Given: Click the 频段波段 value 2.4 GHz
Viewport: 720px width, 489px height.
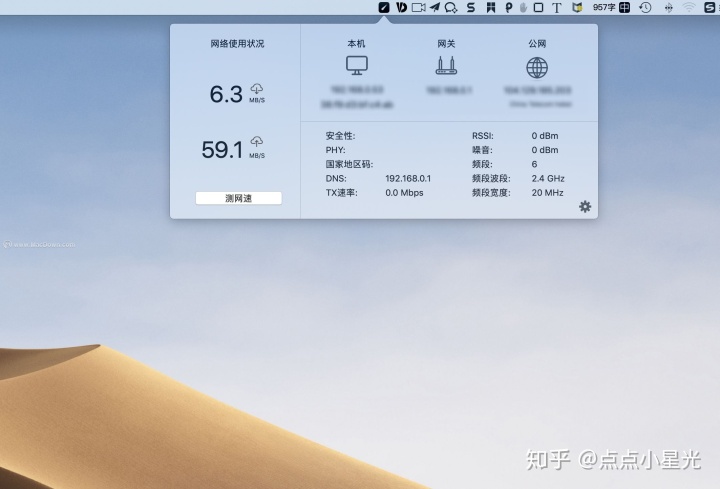Looking at the screenshot, I should pos(548,179).
